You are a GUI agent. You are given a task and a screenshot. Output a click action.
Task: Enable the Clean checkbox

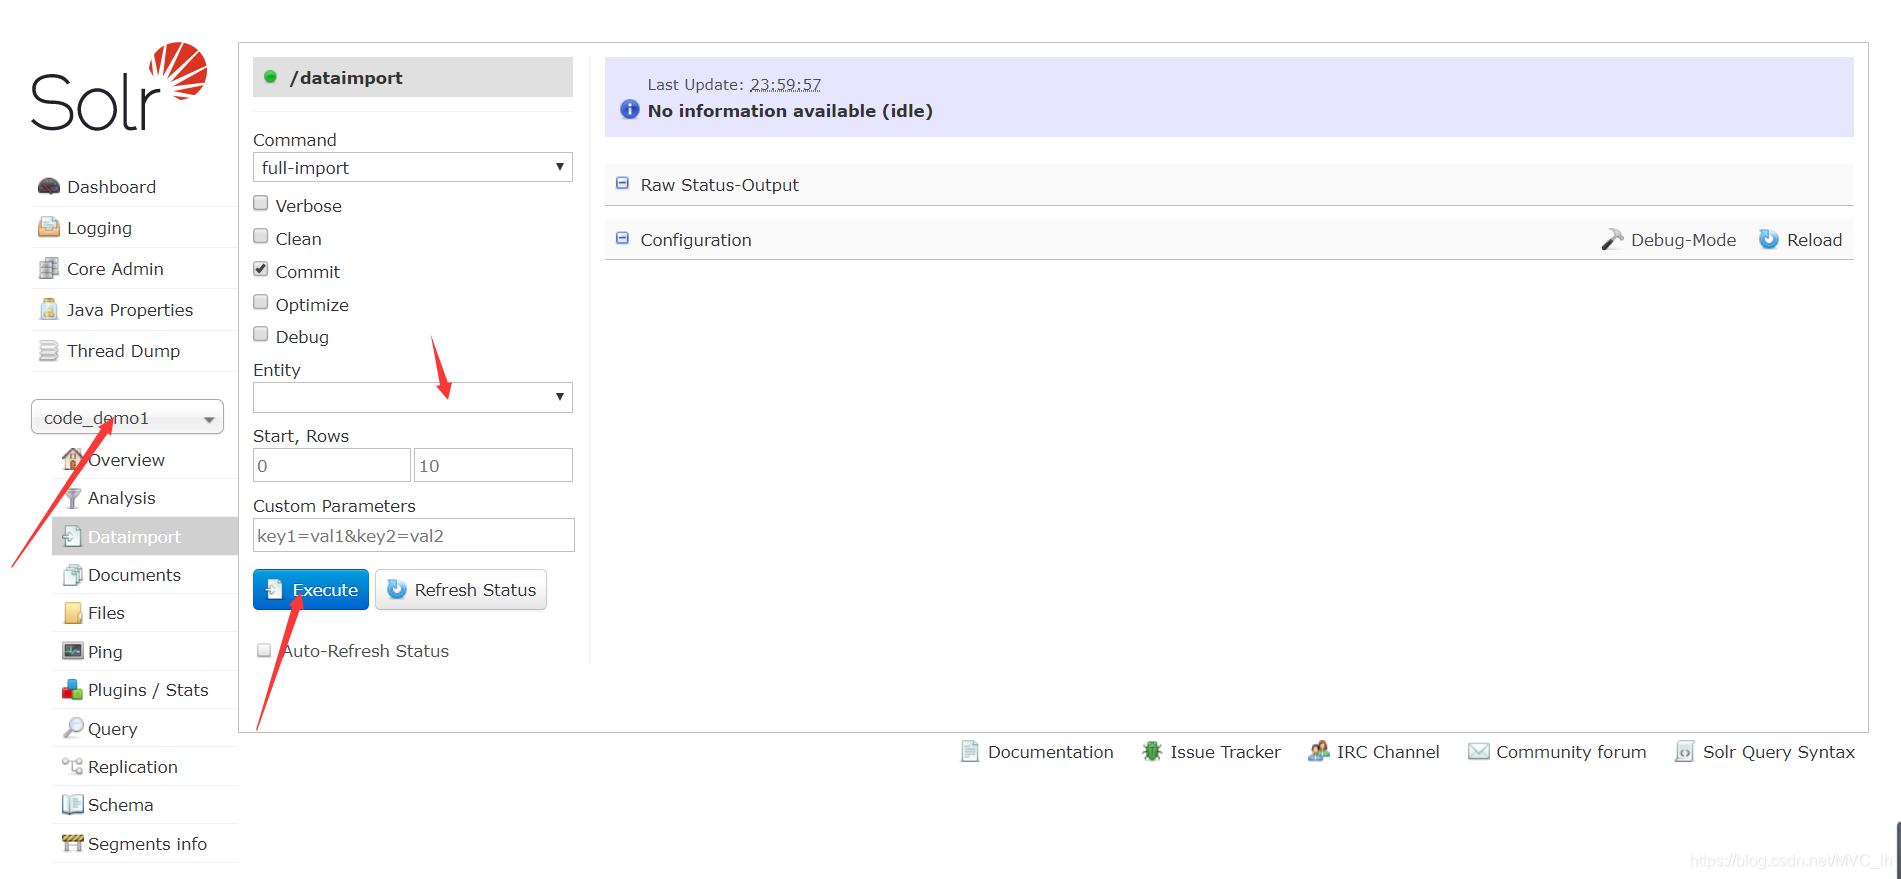(261, 236)
